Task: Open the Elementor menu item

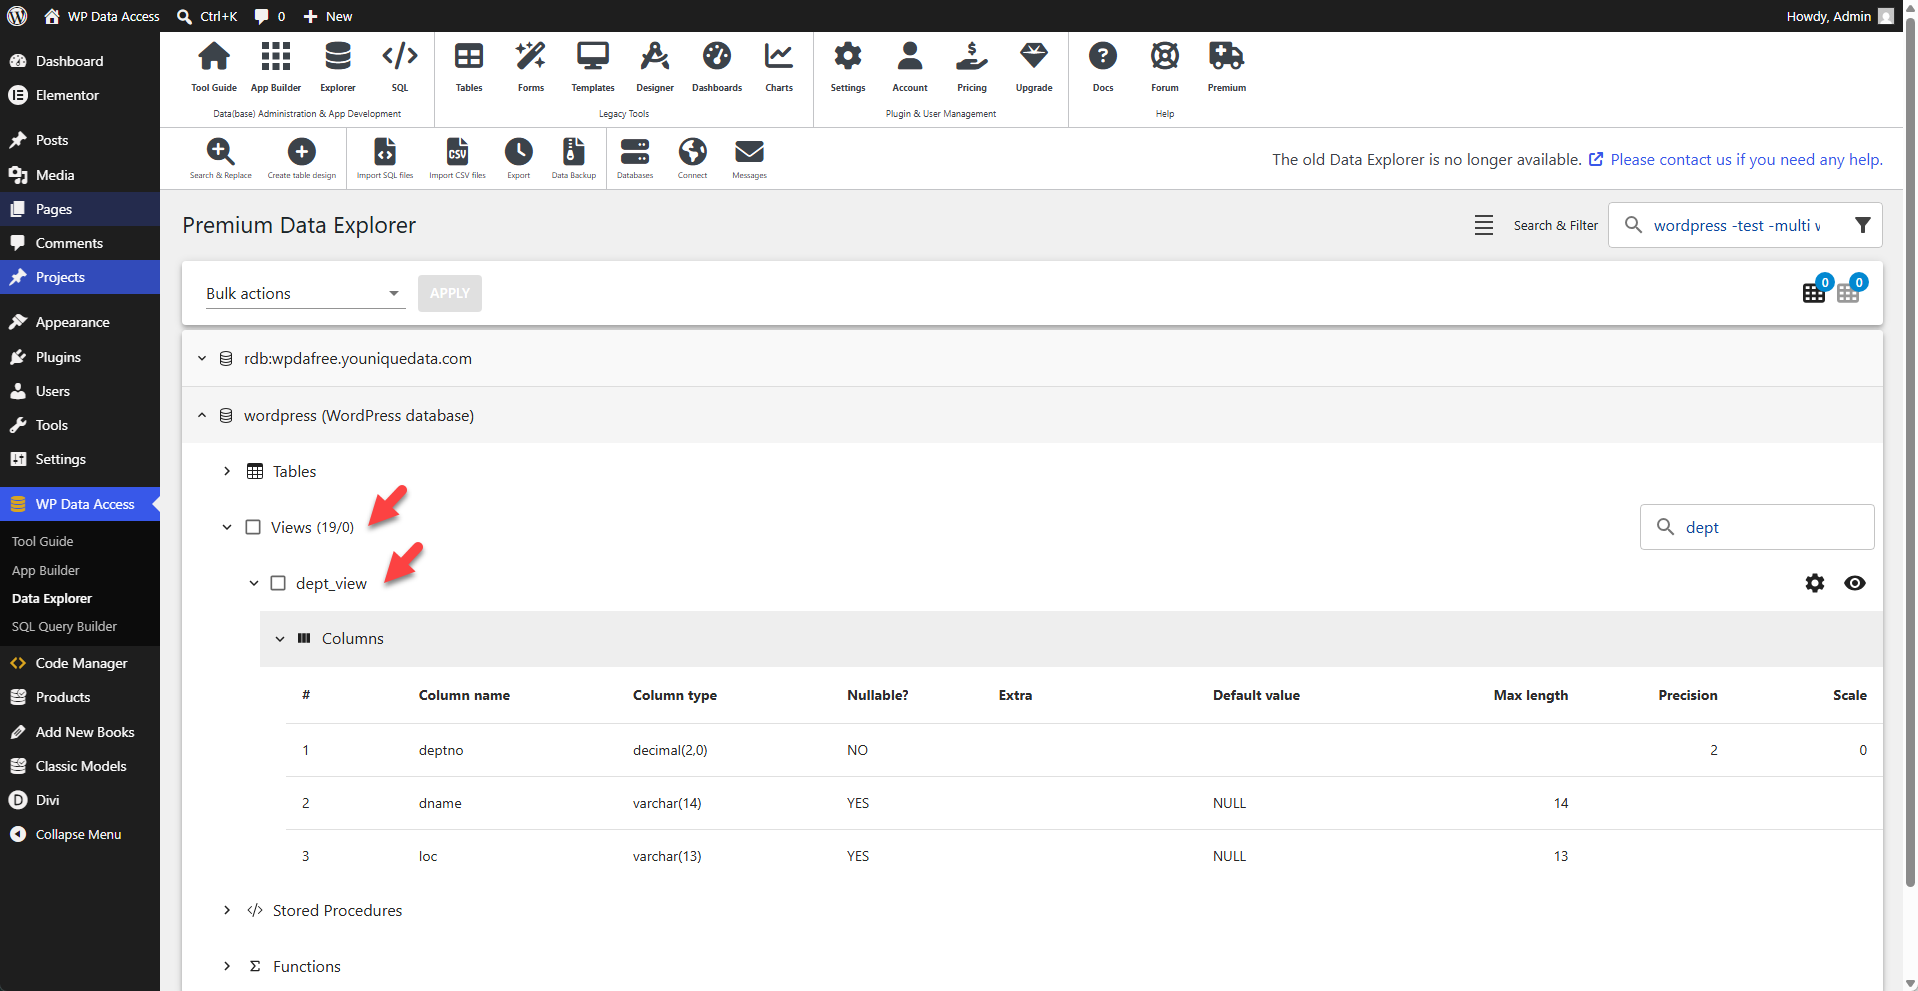Action: point(80,95)
